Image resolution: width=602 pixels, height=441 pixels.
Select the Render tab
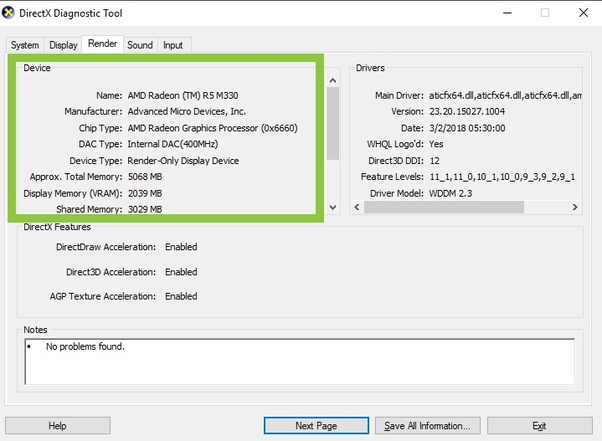point(103,44)
